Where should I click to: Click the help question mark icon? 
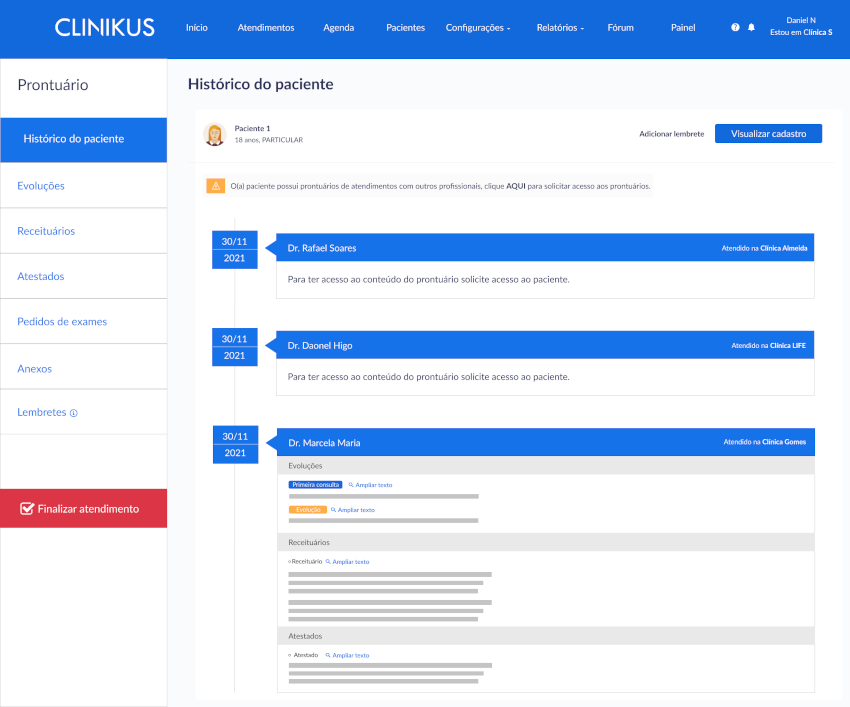736,28
